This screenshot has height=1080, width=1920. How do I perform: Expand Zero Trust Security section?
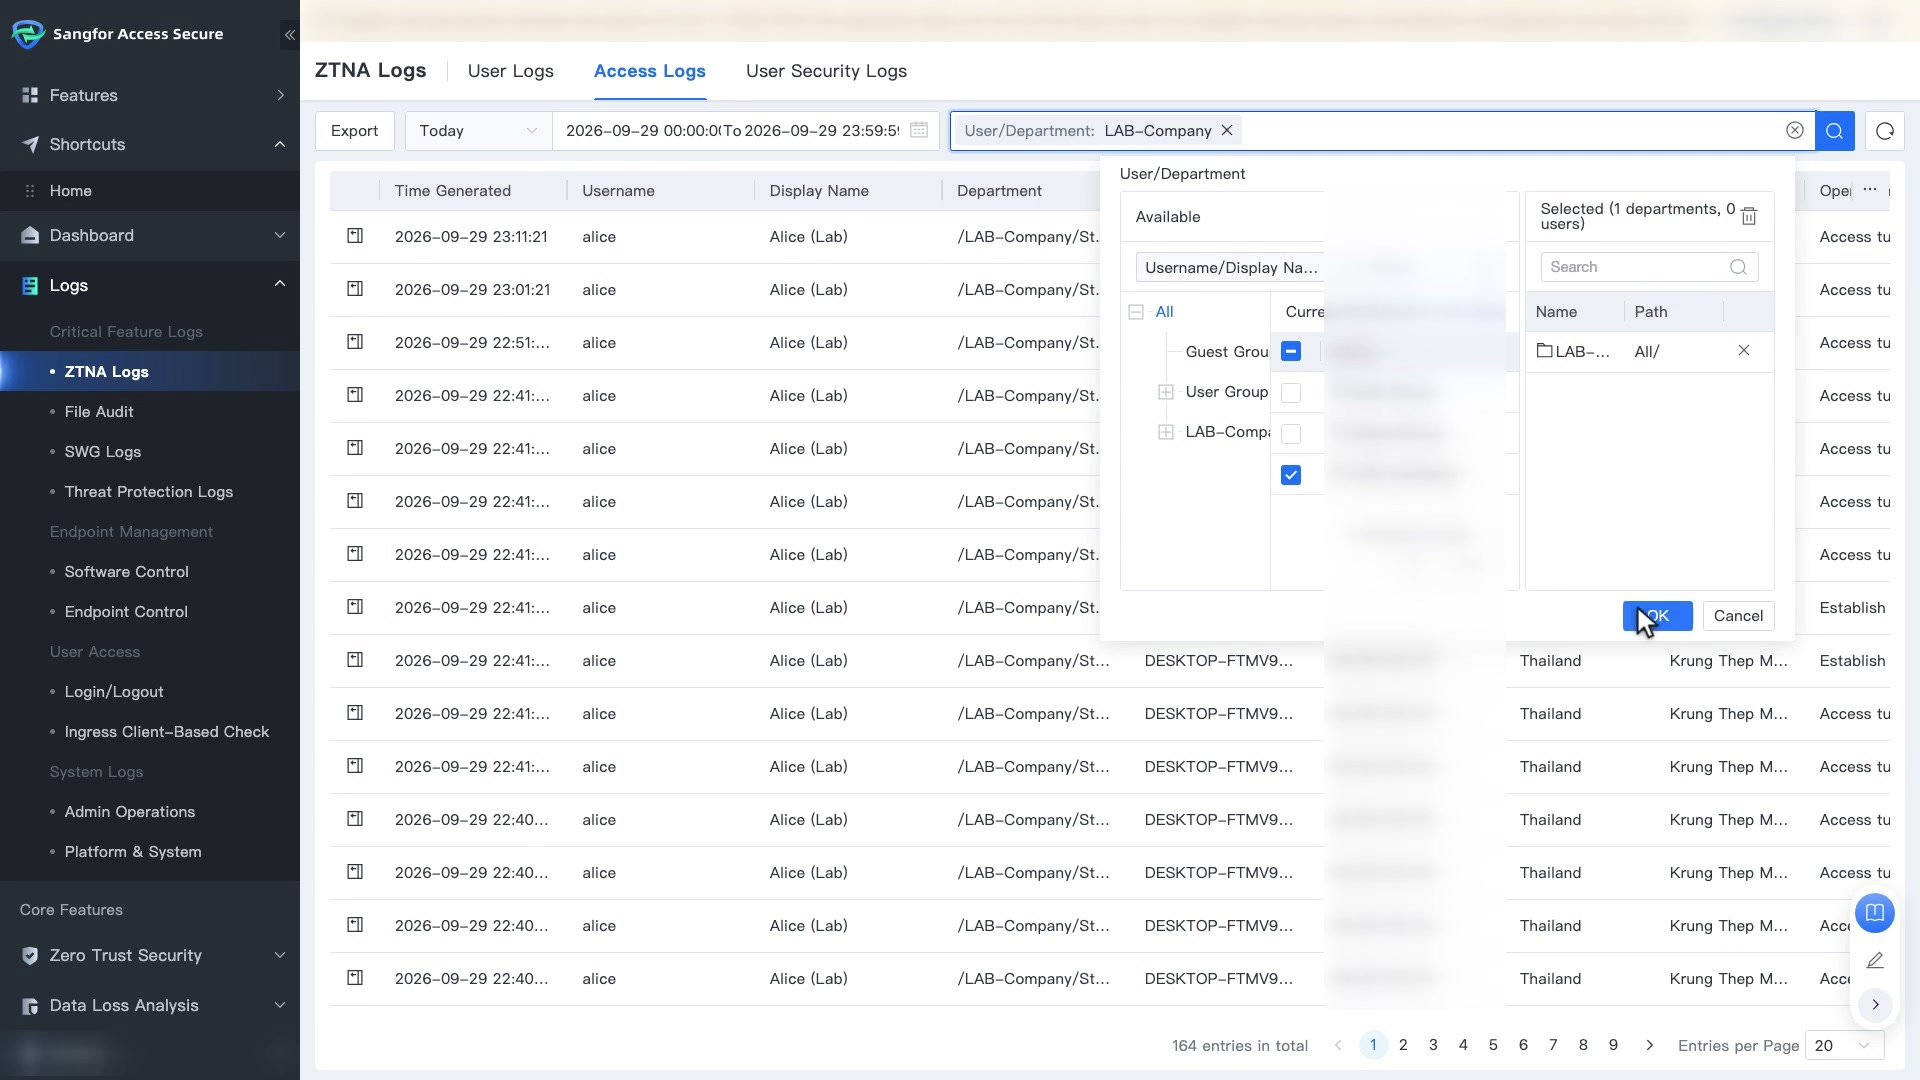[280, 955]
